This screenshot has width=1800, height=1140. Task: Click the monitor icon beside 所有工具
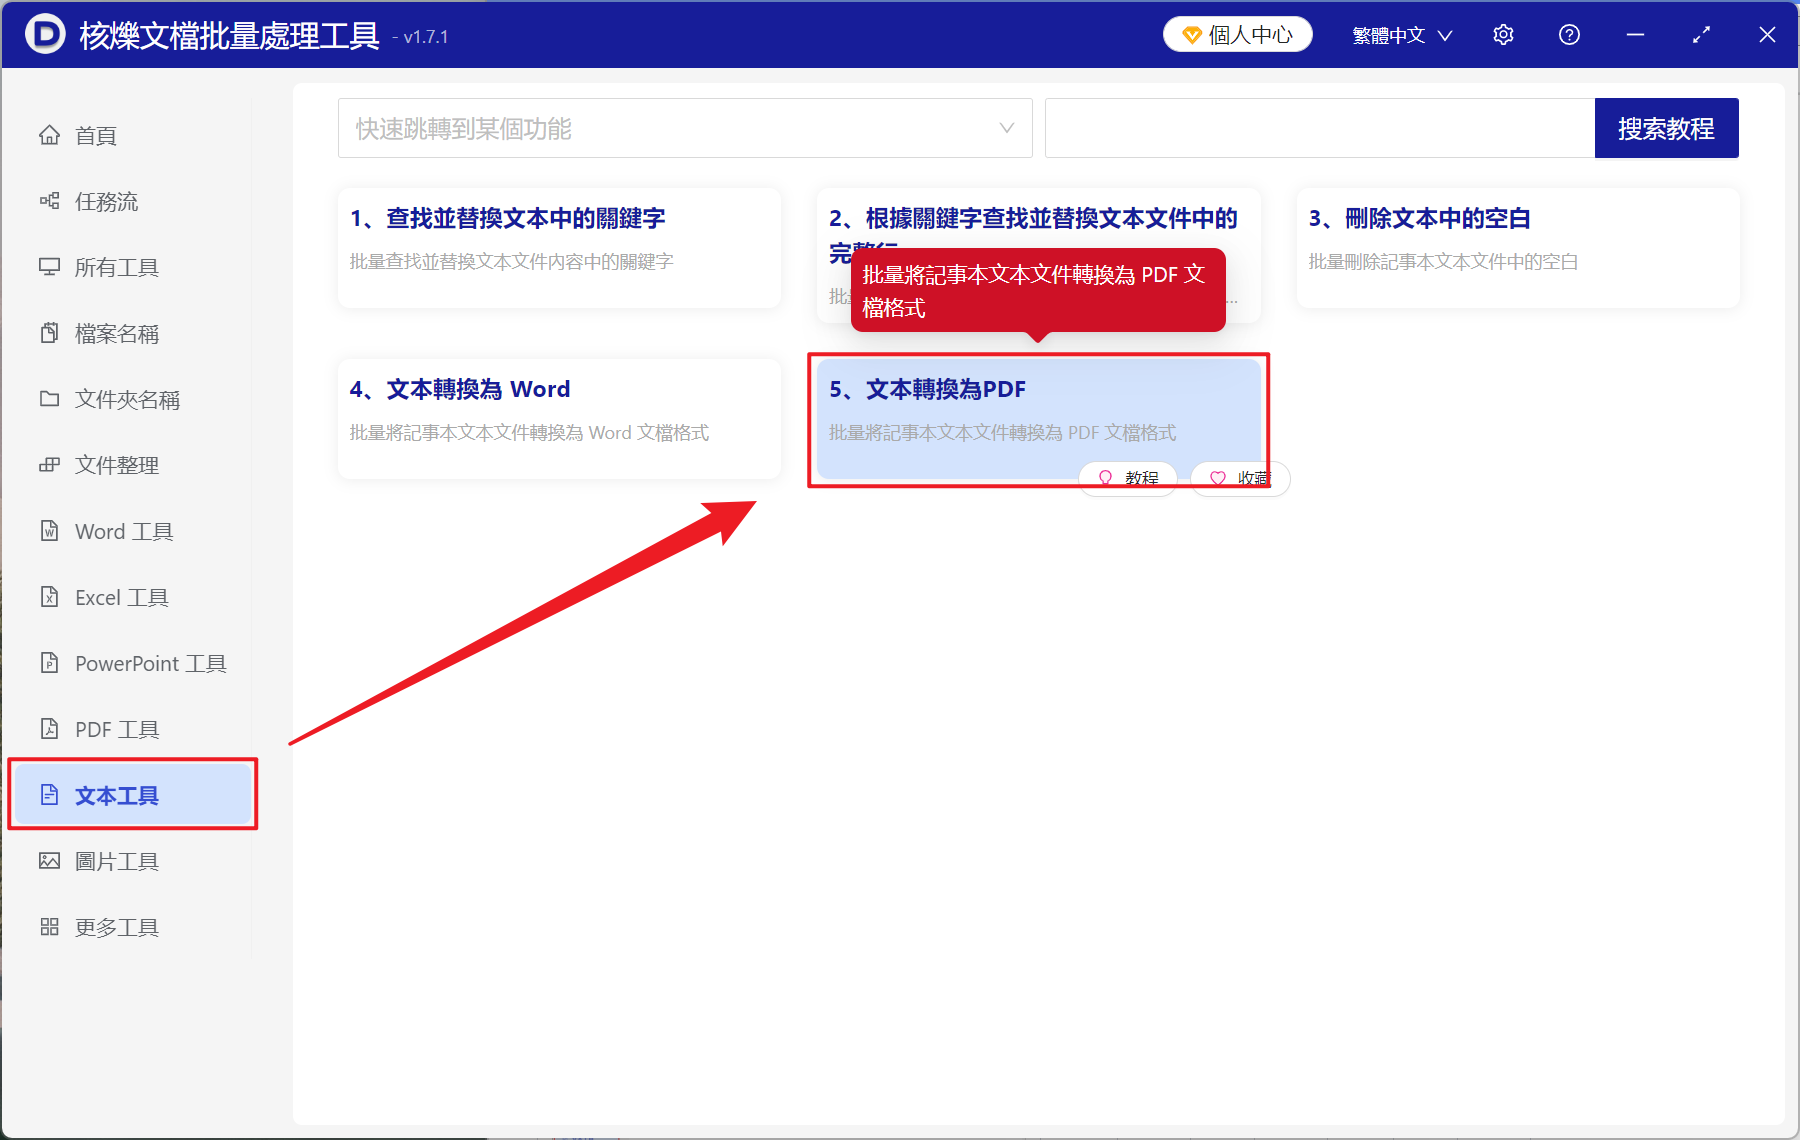(49, 267)
